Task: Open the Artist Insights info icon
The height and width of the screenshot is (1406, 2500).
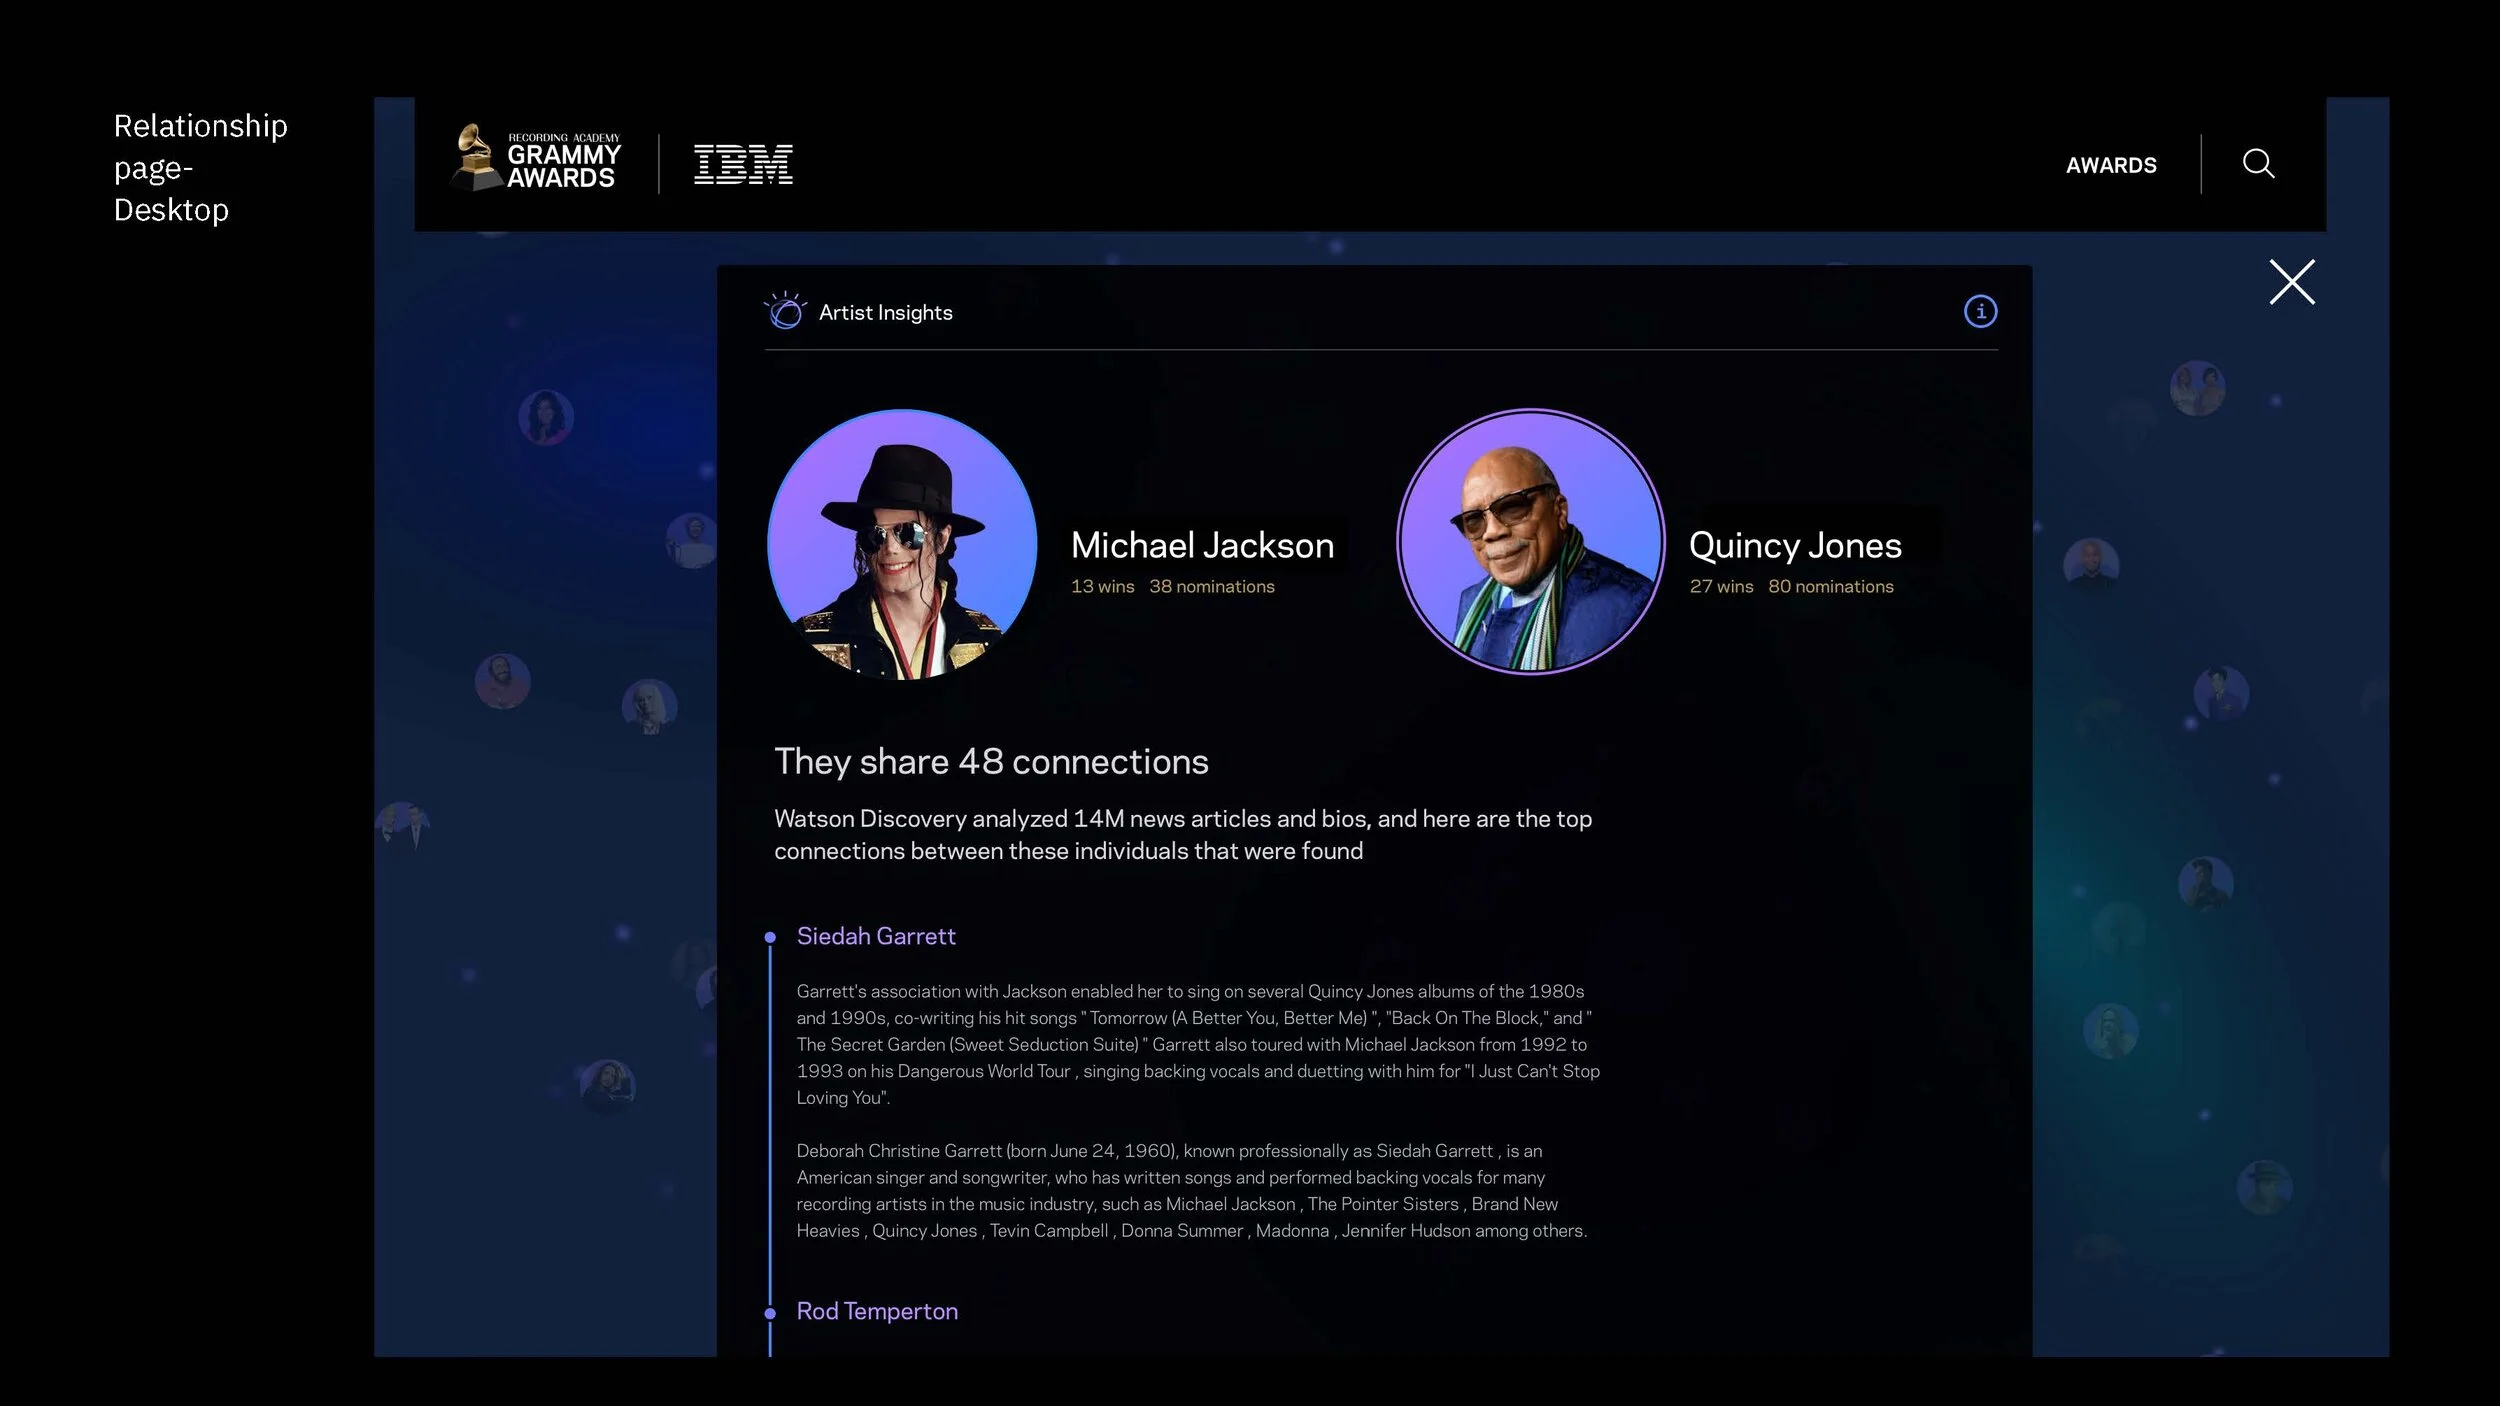Action: [x=1980, y=311]
